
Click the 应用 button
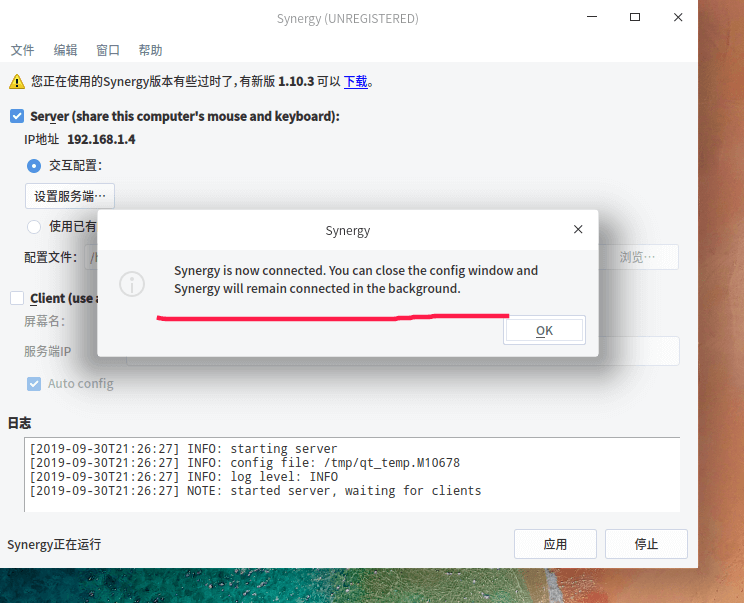[555, 544]
